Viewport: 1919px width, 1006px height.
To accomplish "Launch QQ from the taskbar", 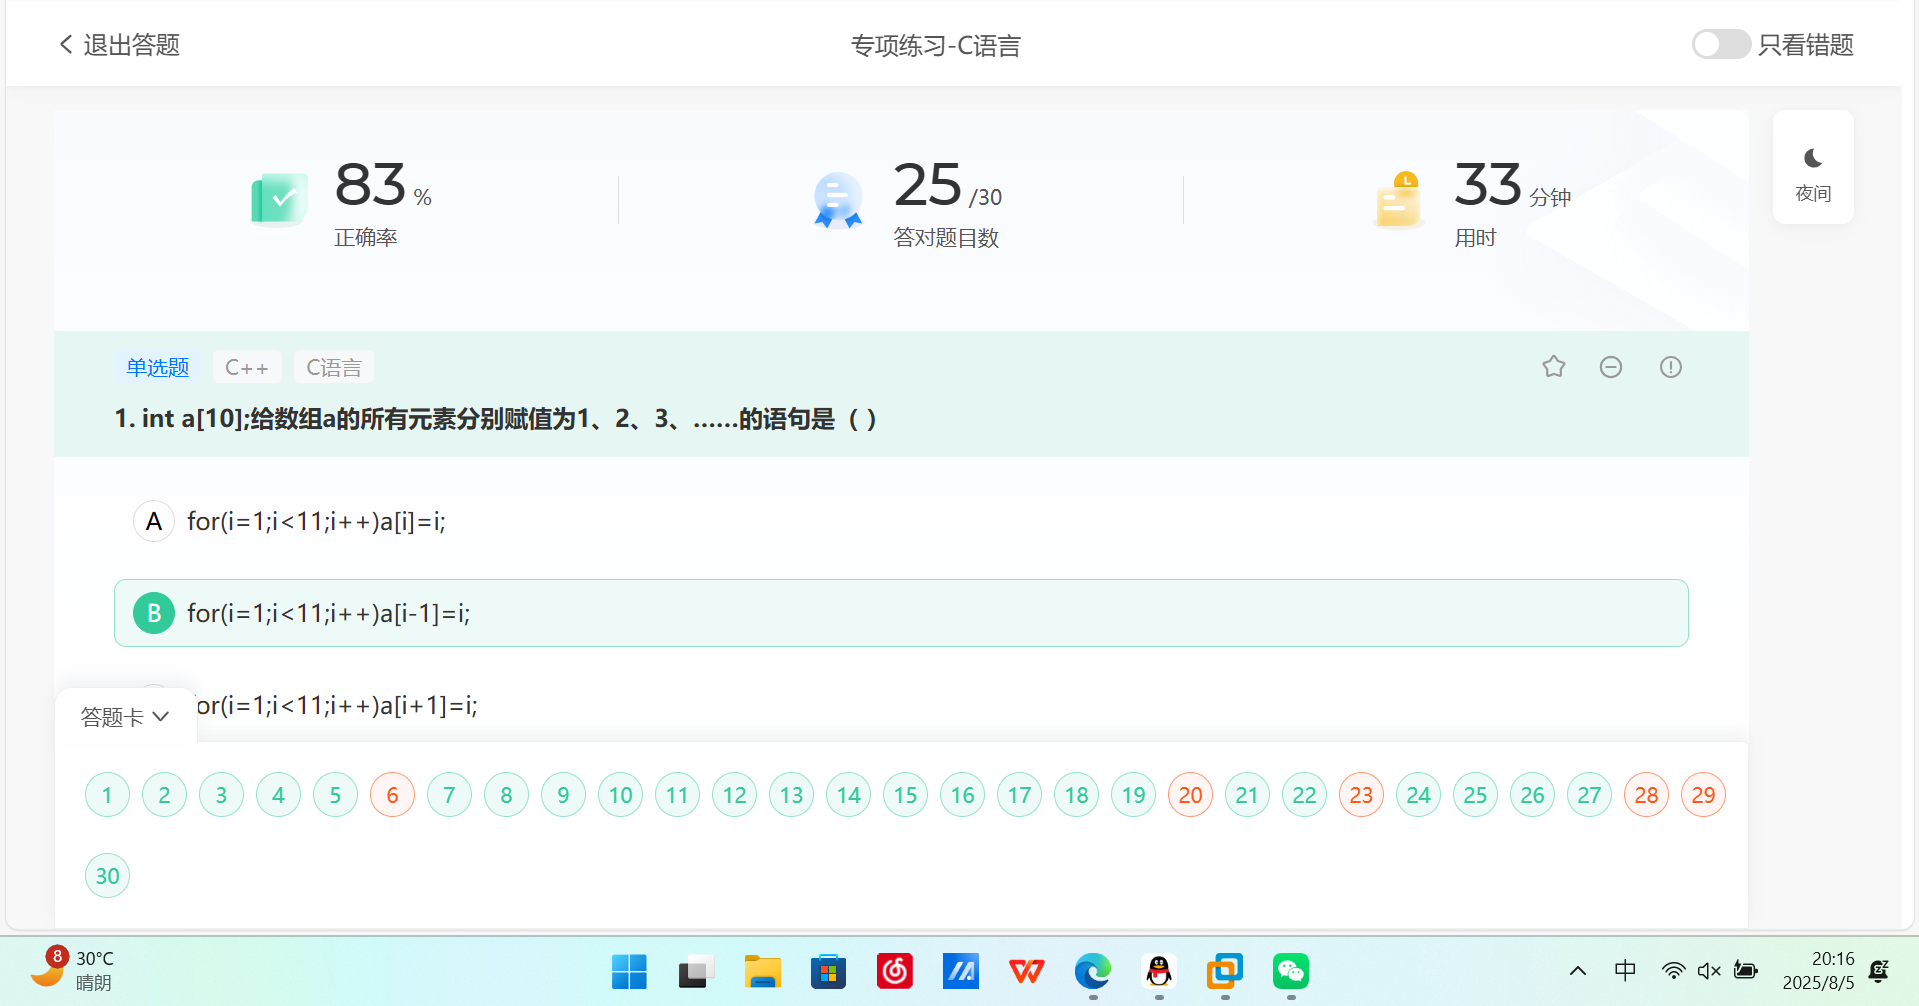I will 1157,970.
